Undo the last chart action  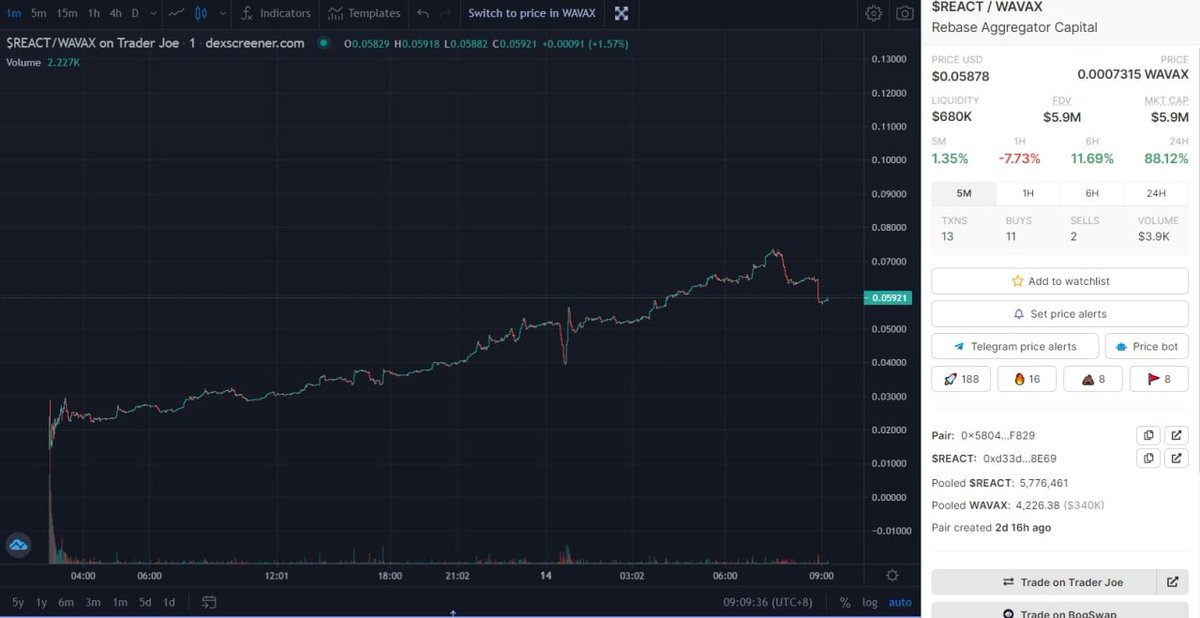pyautogui.click(x=423, y=13)
